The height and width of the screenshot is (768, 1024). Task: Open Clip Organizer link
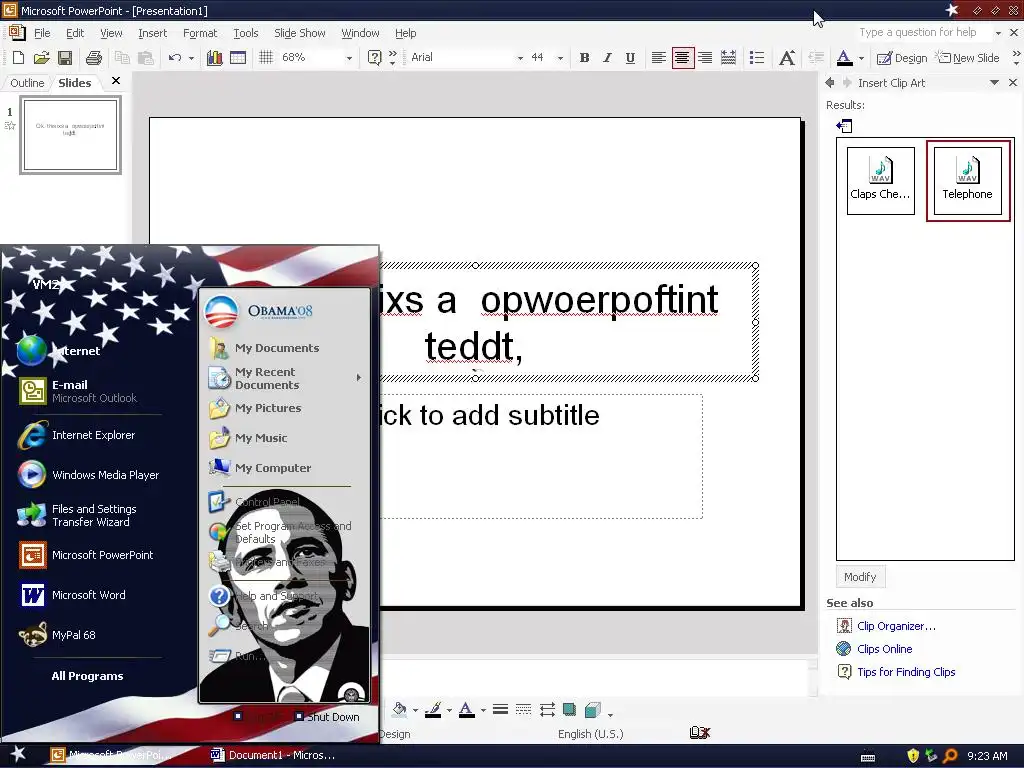(896, 626)
